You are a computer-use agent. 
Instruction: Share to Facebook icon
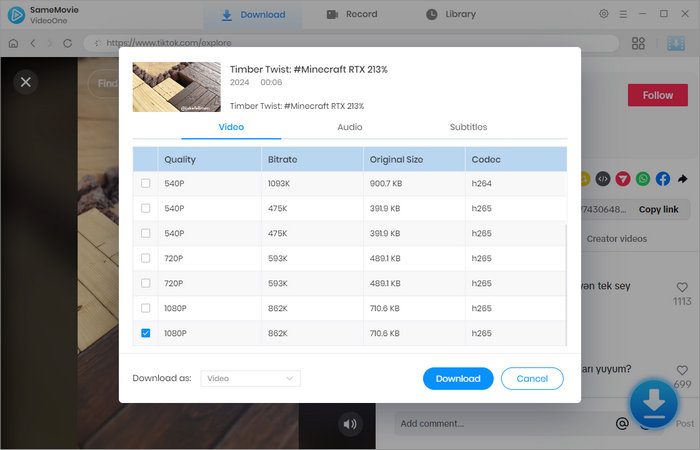663,179
